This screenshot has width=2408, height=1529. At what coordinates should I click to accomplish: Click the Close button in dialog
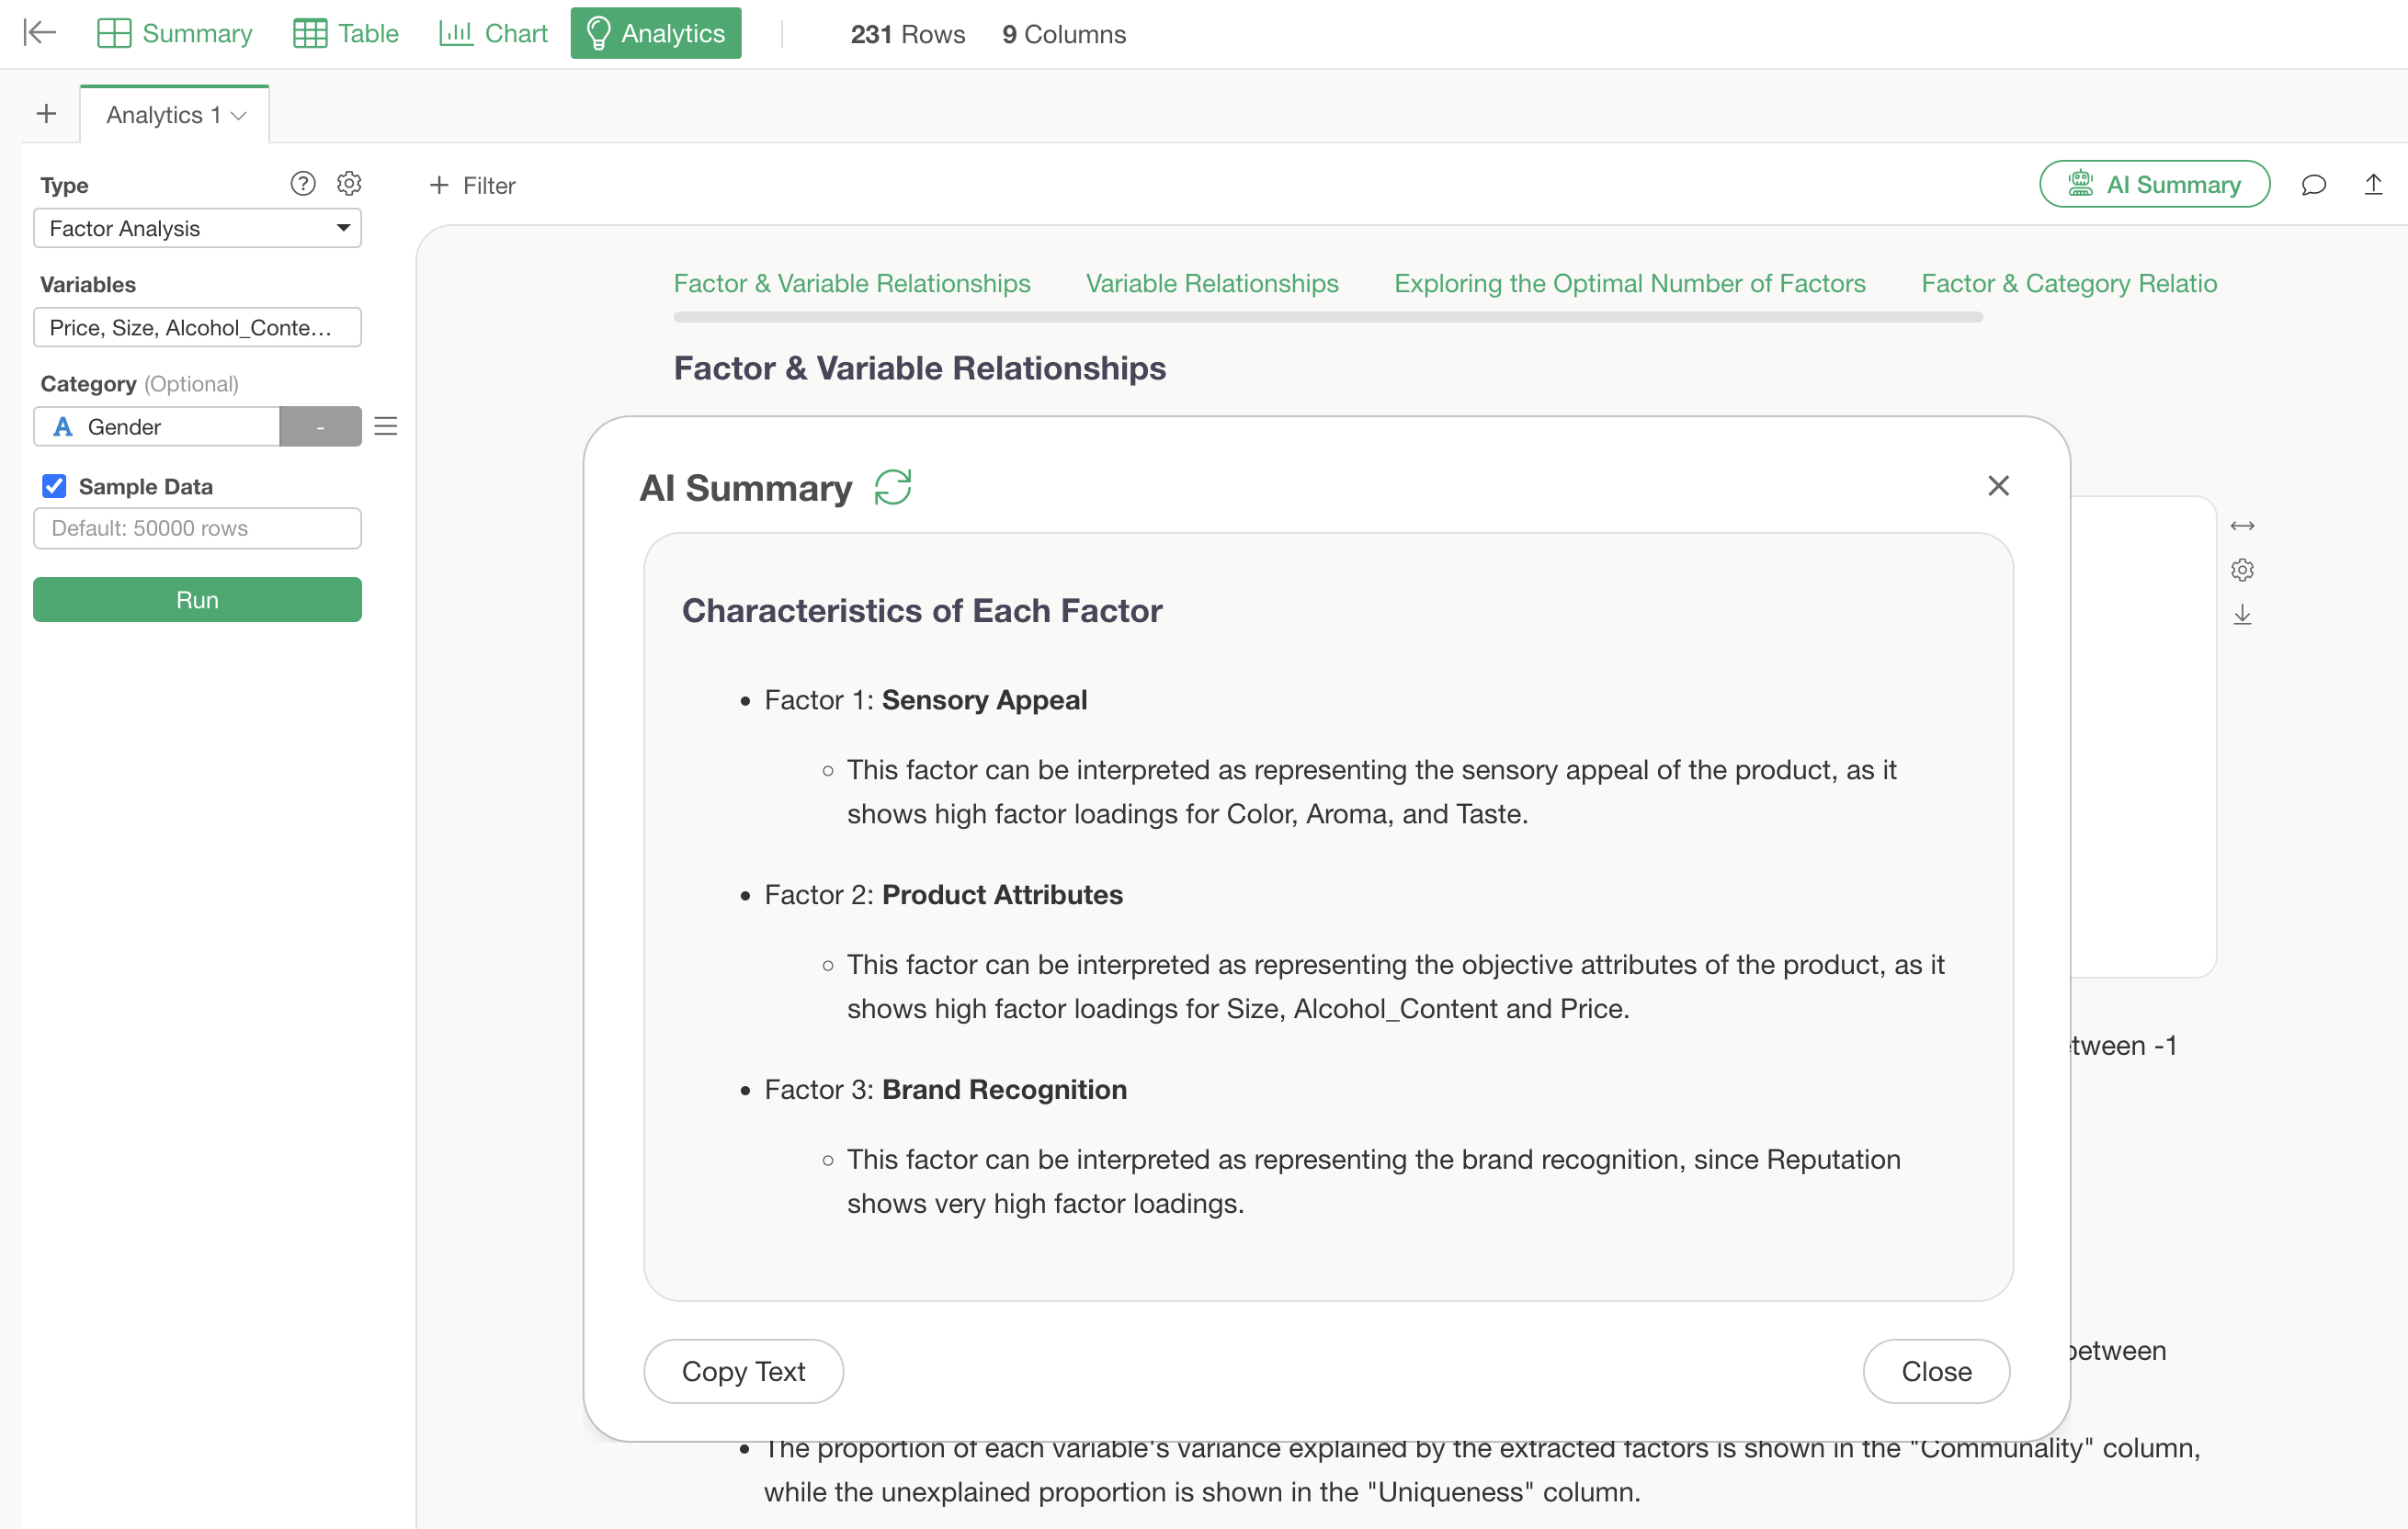pyautogui.click(x=1936, y=1371)
